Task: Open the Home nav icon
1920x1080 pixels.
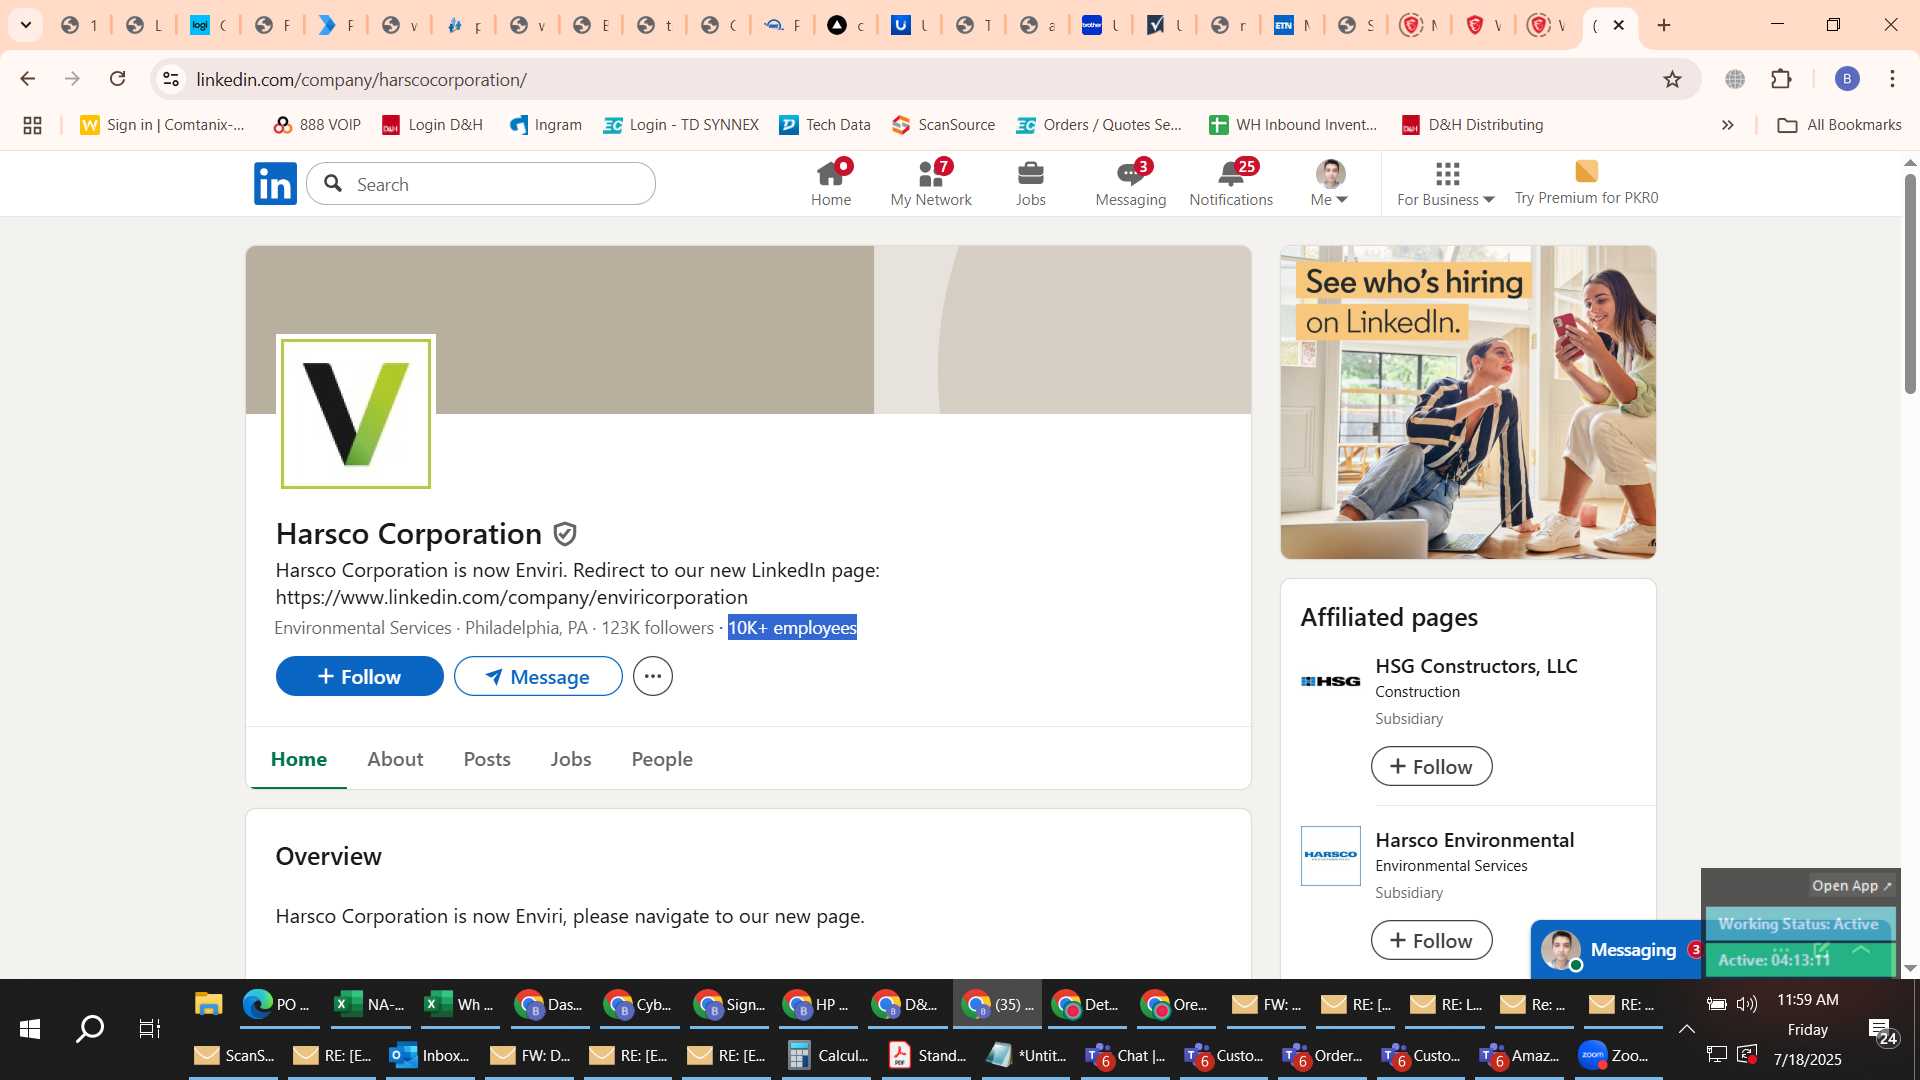Action: 831,184
